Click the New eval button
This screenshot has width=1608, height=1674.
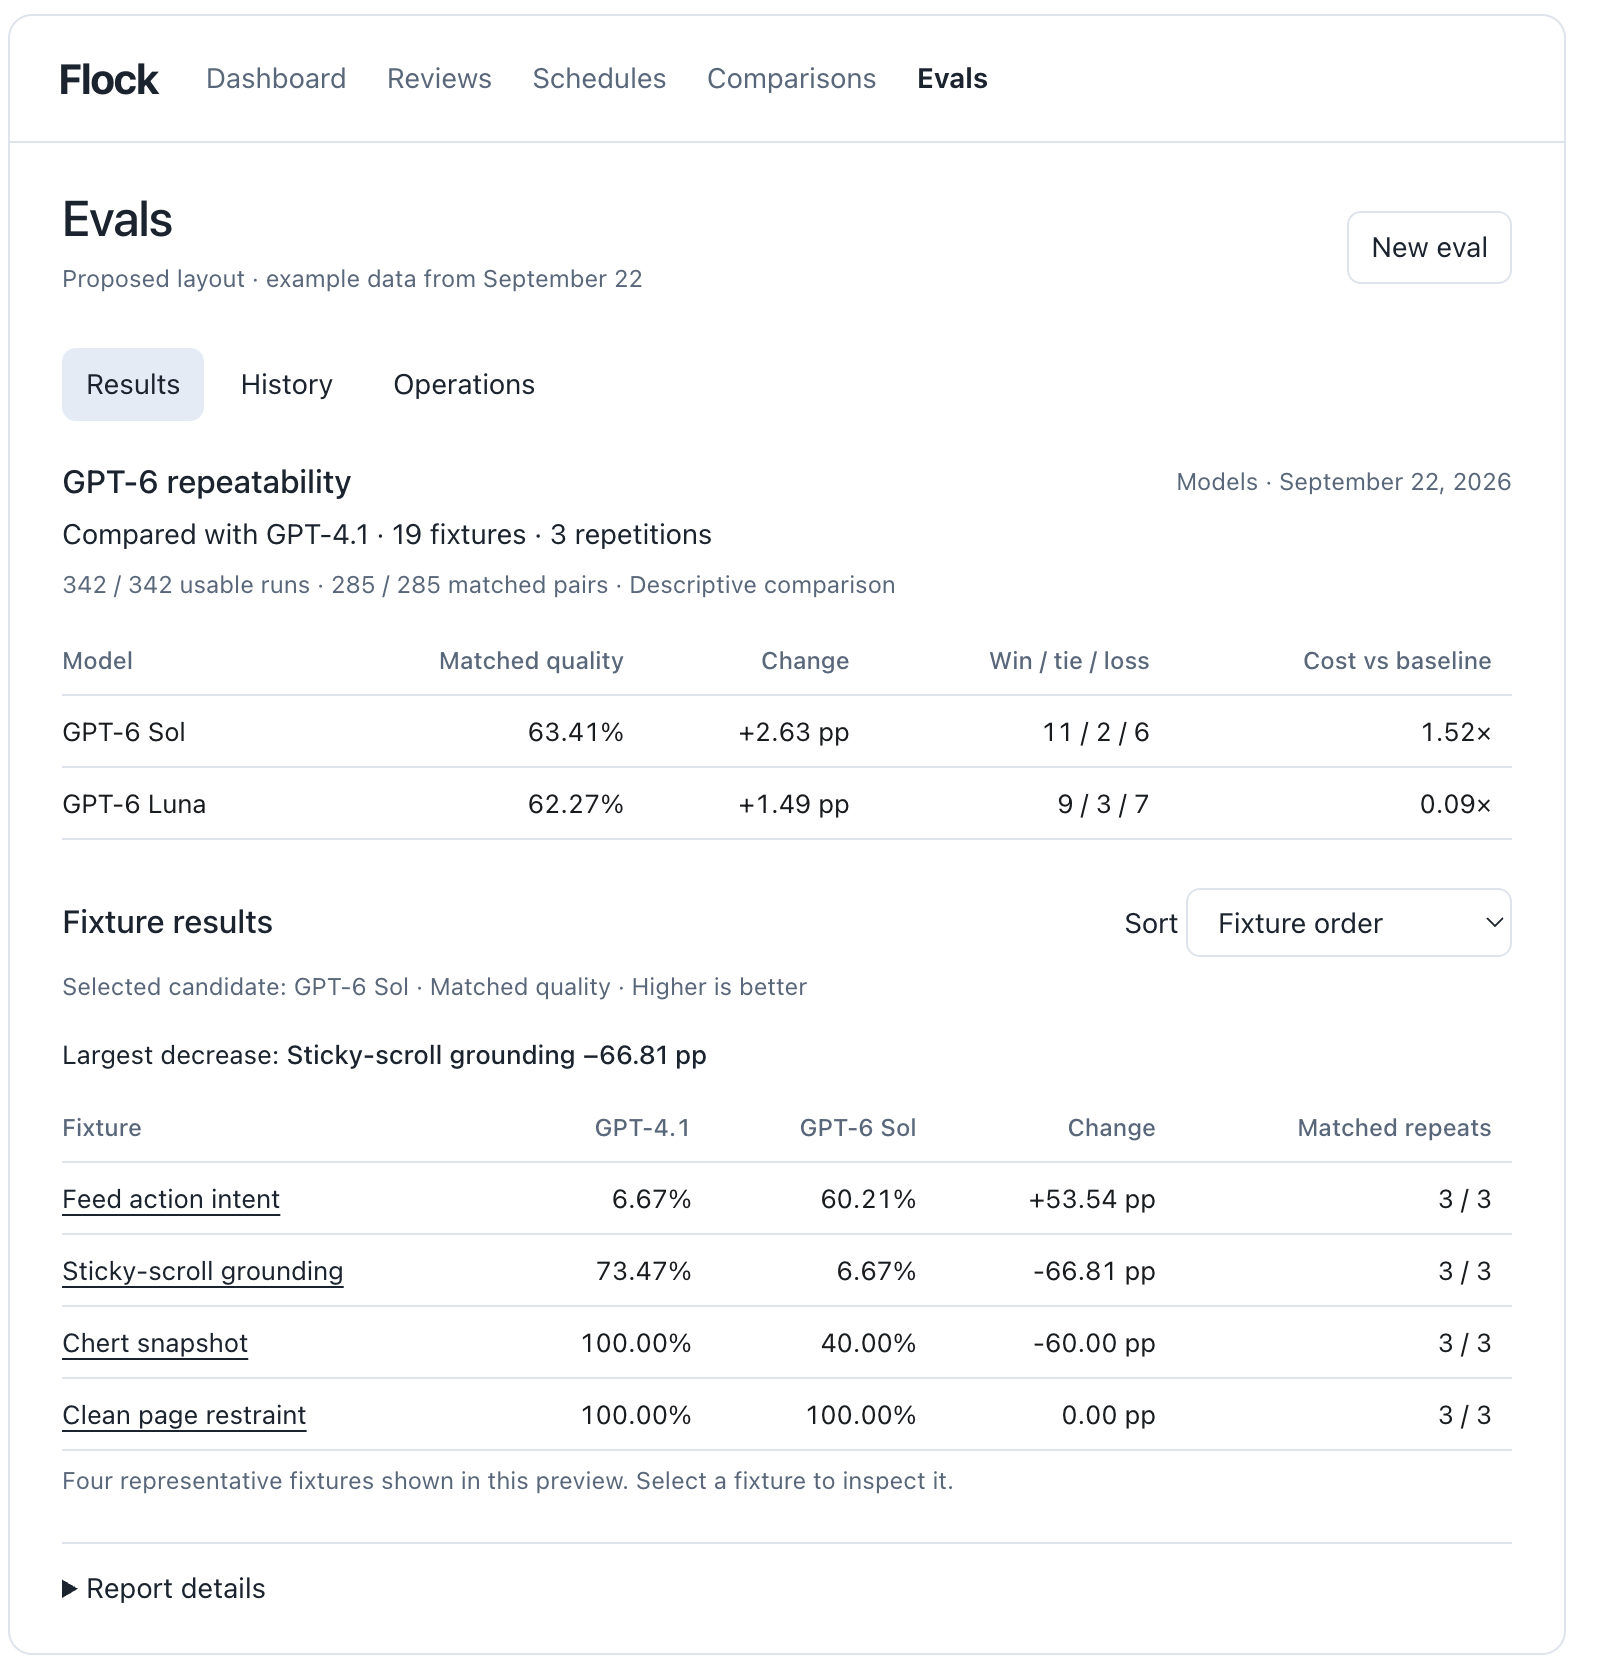(x=1429, y=247)
